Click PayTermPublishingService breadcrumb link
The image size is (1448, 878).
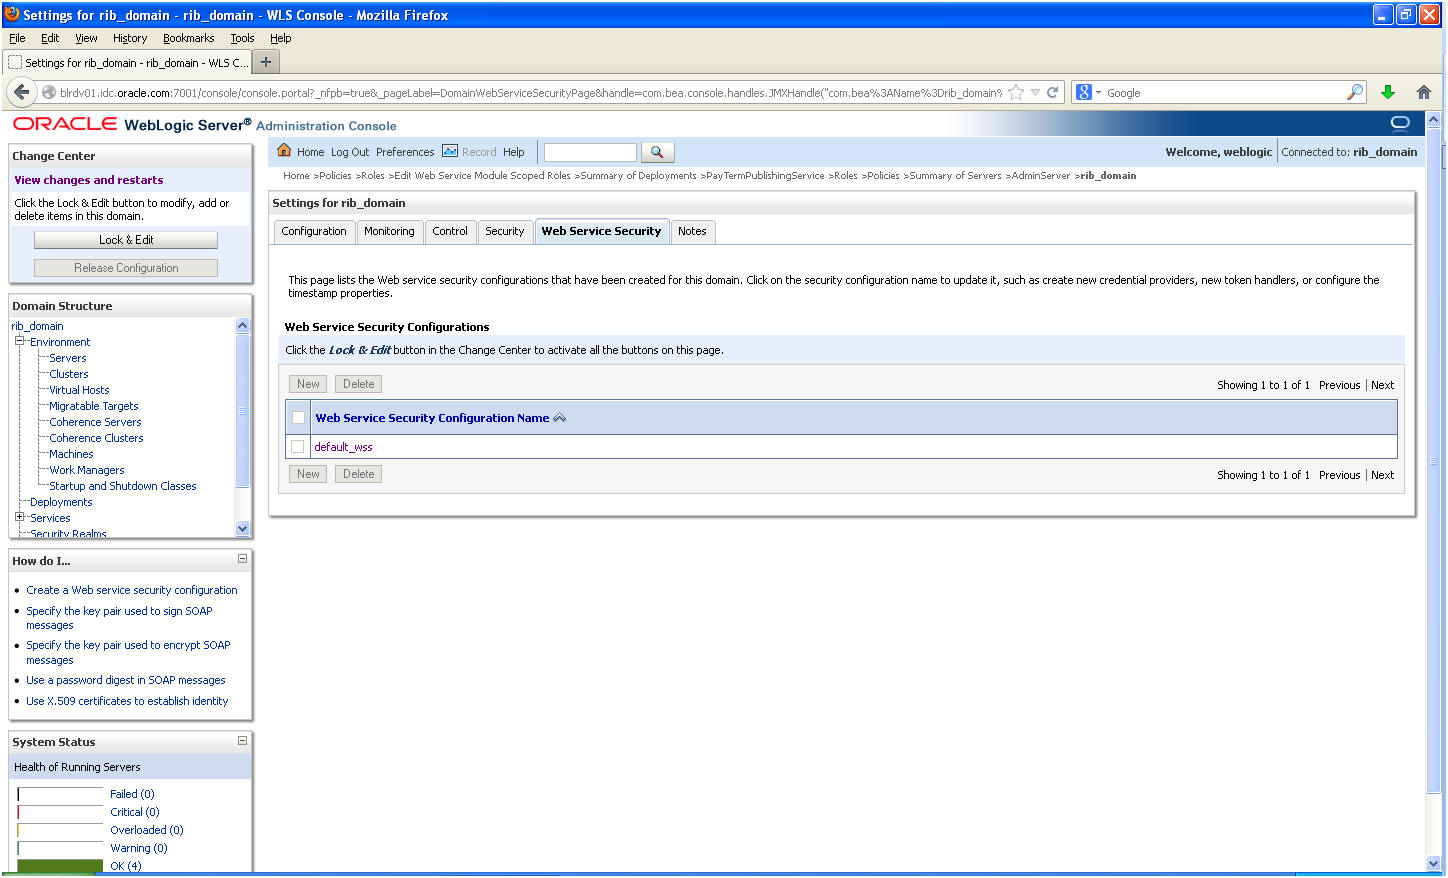[x=765, y=176]
